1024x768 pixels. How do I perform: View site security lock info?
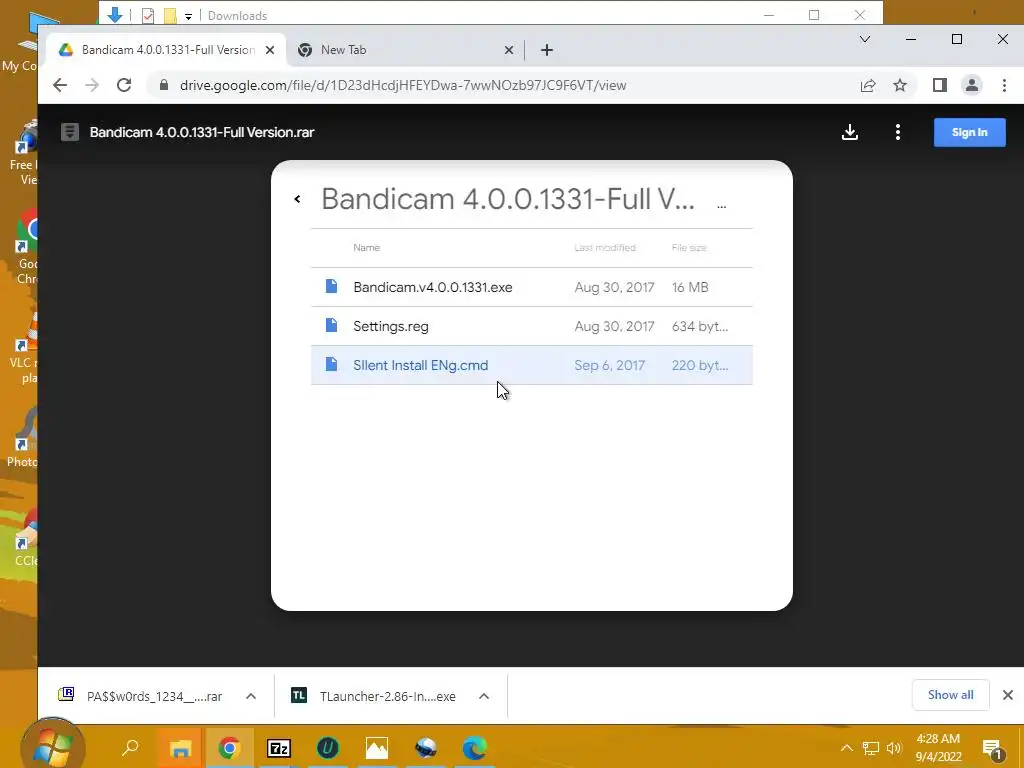pyautogui.click(x=164, y=85)
